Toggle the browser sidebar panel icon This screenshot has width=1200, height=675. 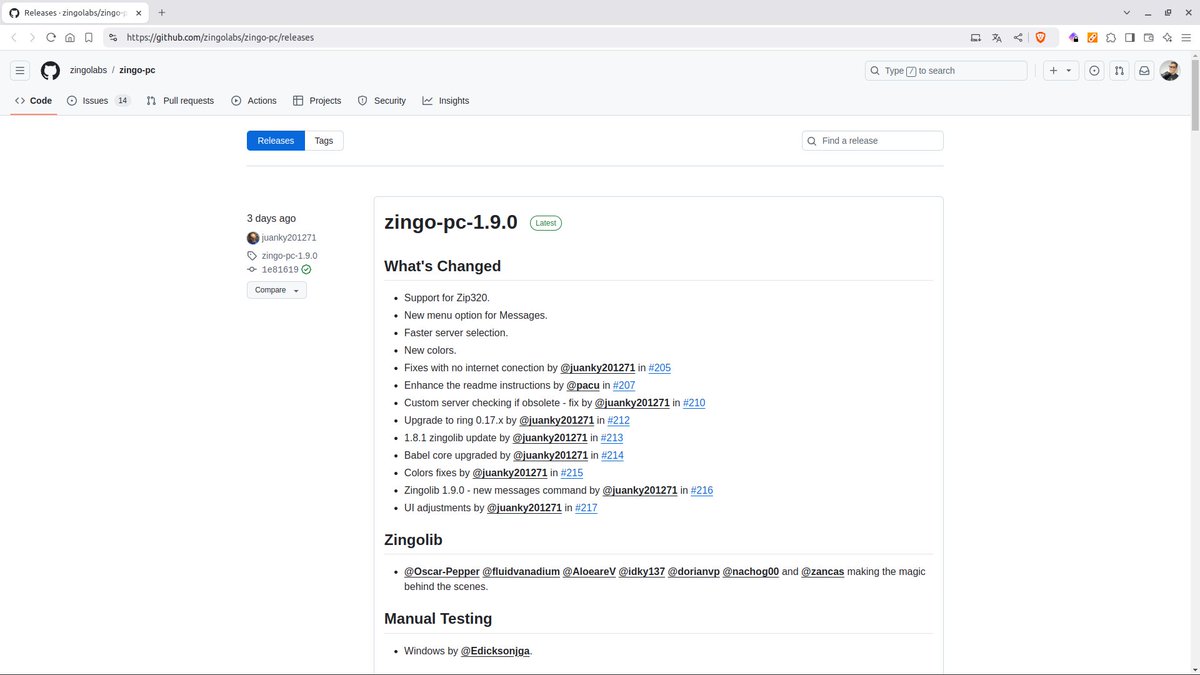(x=1129, y=37)
